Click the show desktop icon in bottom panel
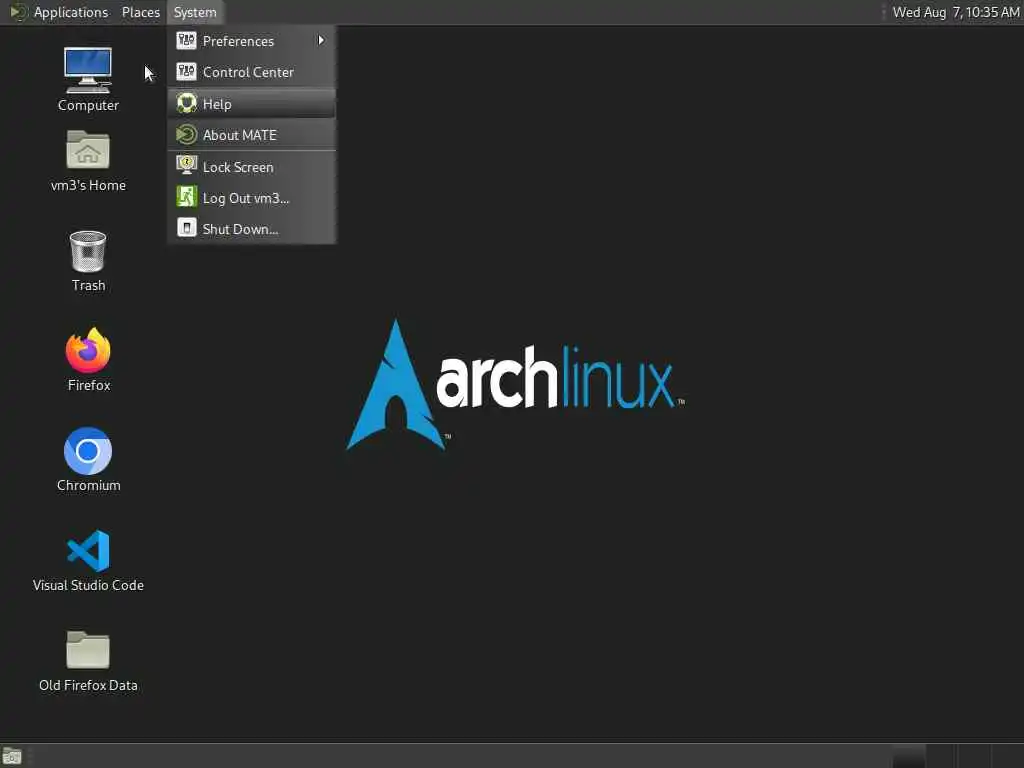The image size is (1024, 768). click(x=12, y=756)
